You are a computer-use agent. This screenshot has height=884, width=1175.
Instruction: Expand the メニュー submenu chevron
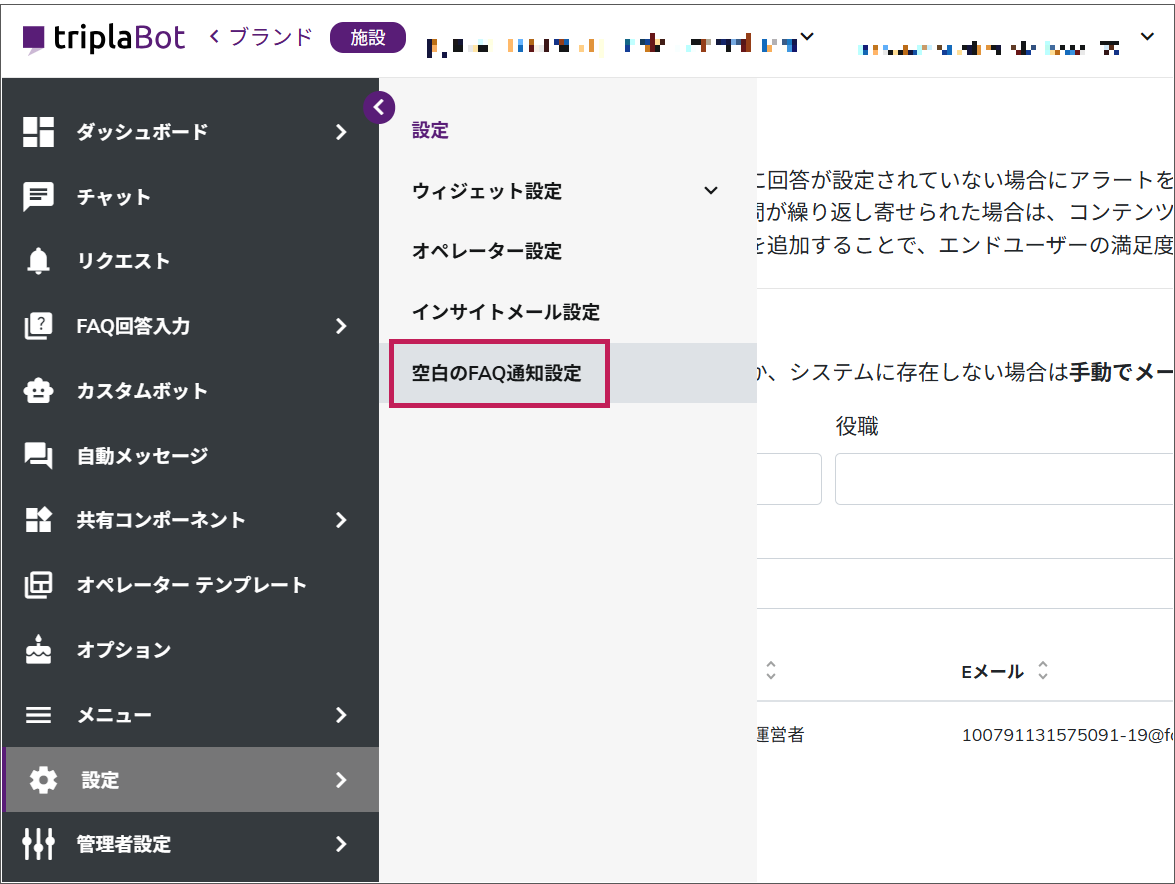(x=342, y=715)
